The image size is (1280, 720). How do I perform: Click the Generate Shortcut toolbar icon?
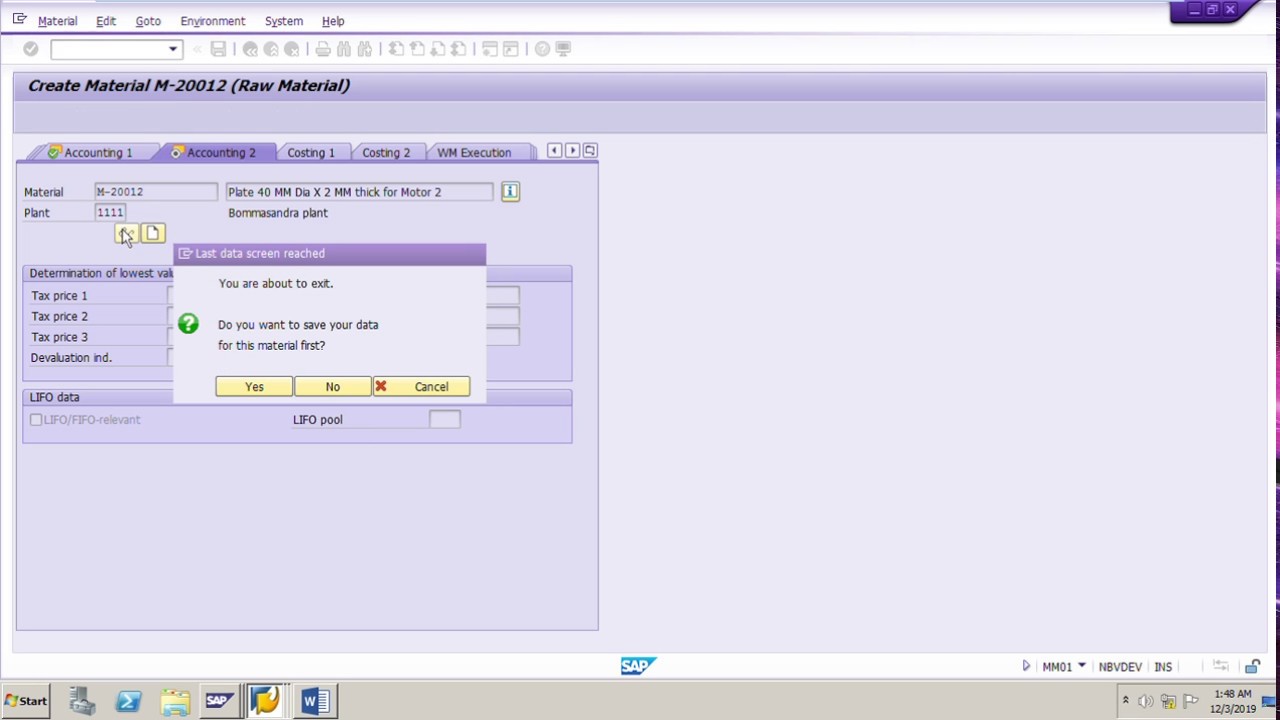[511, 49]
